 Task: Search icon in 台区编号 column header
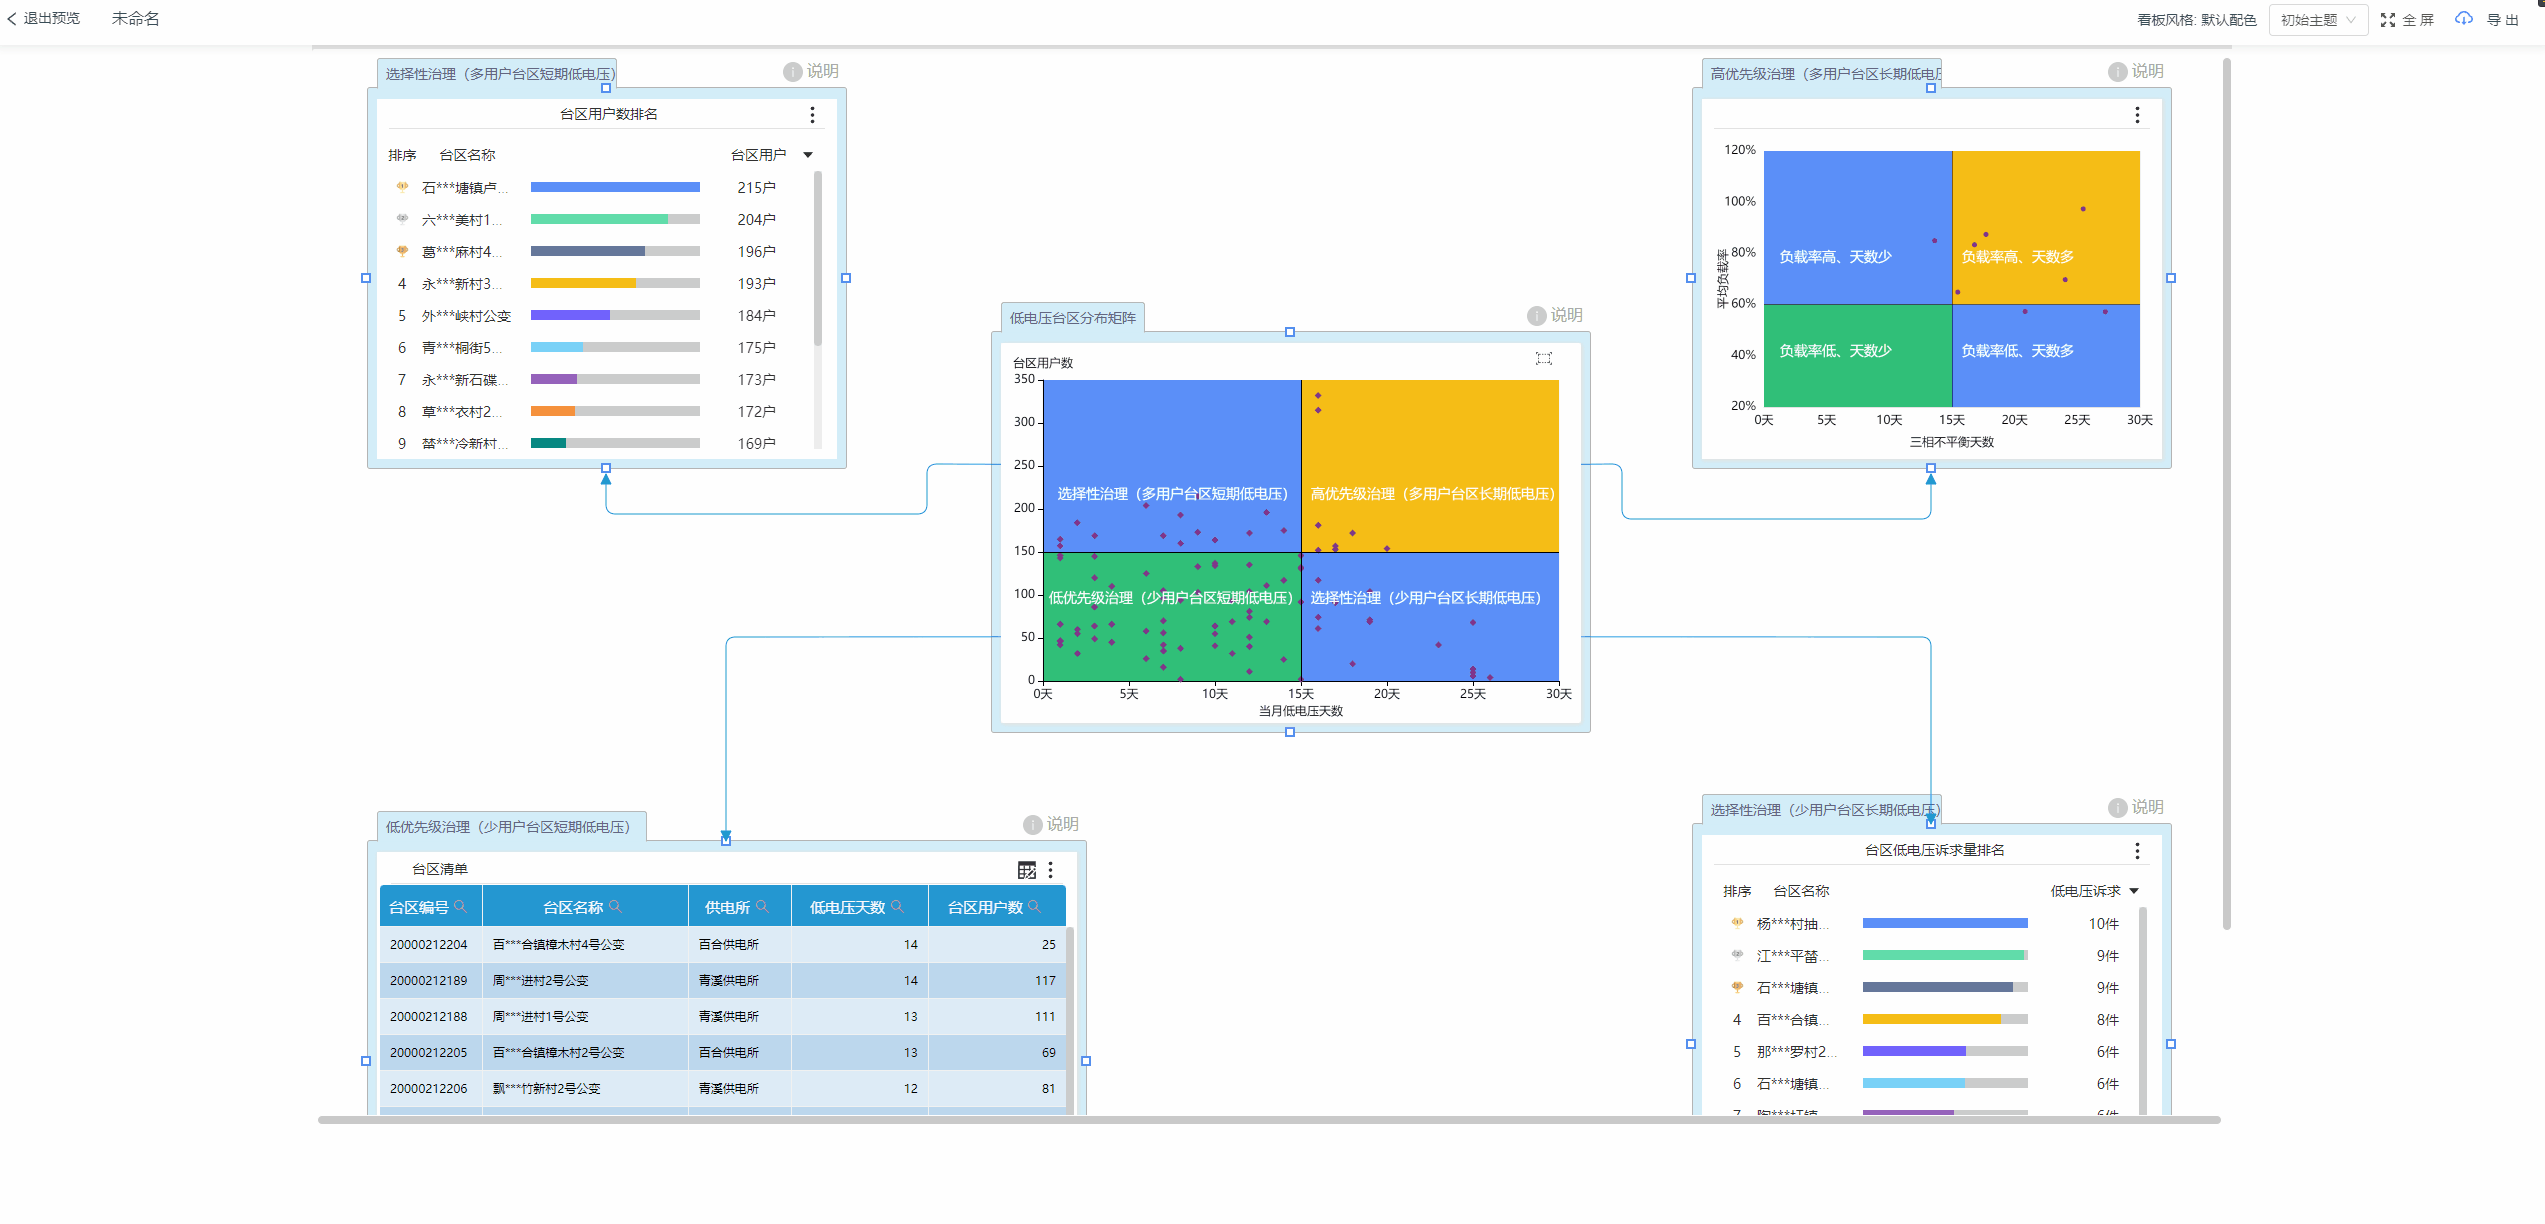461,907
